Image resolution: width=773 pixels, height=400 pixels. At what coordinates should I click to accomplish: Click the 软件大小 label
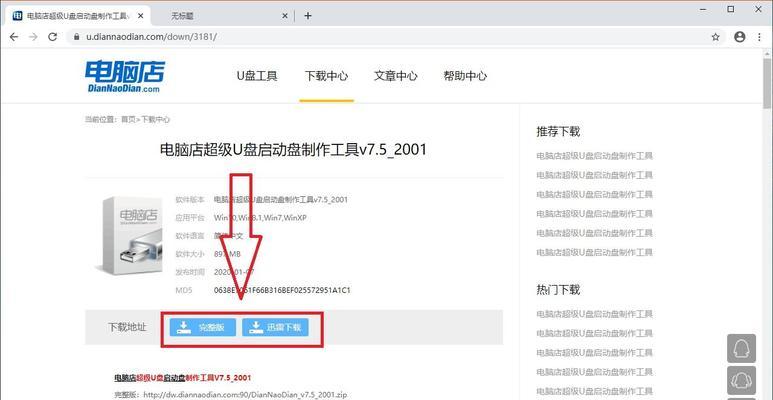(189, 254)
